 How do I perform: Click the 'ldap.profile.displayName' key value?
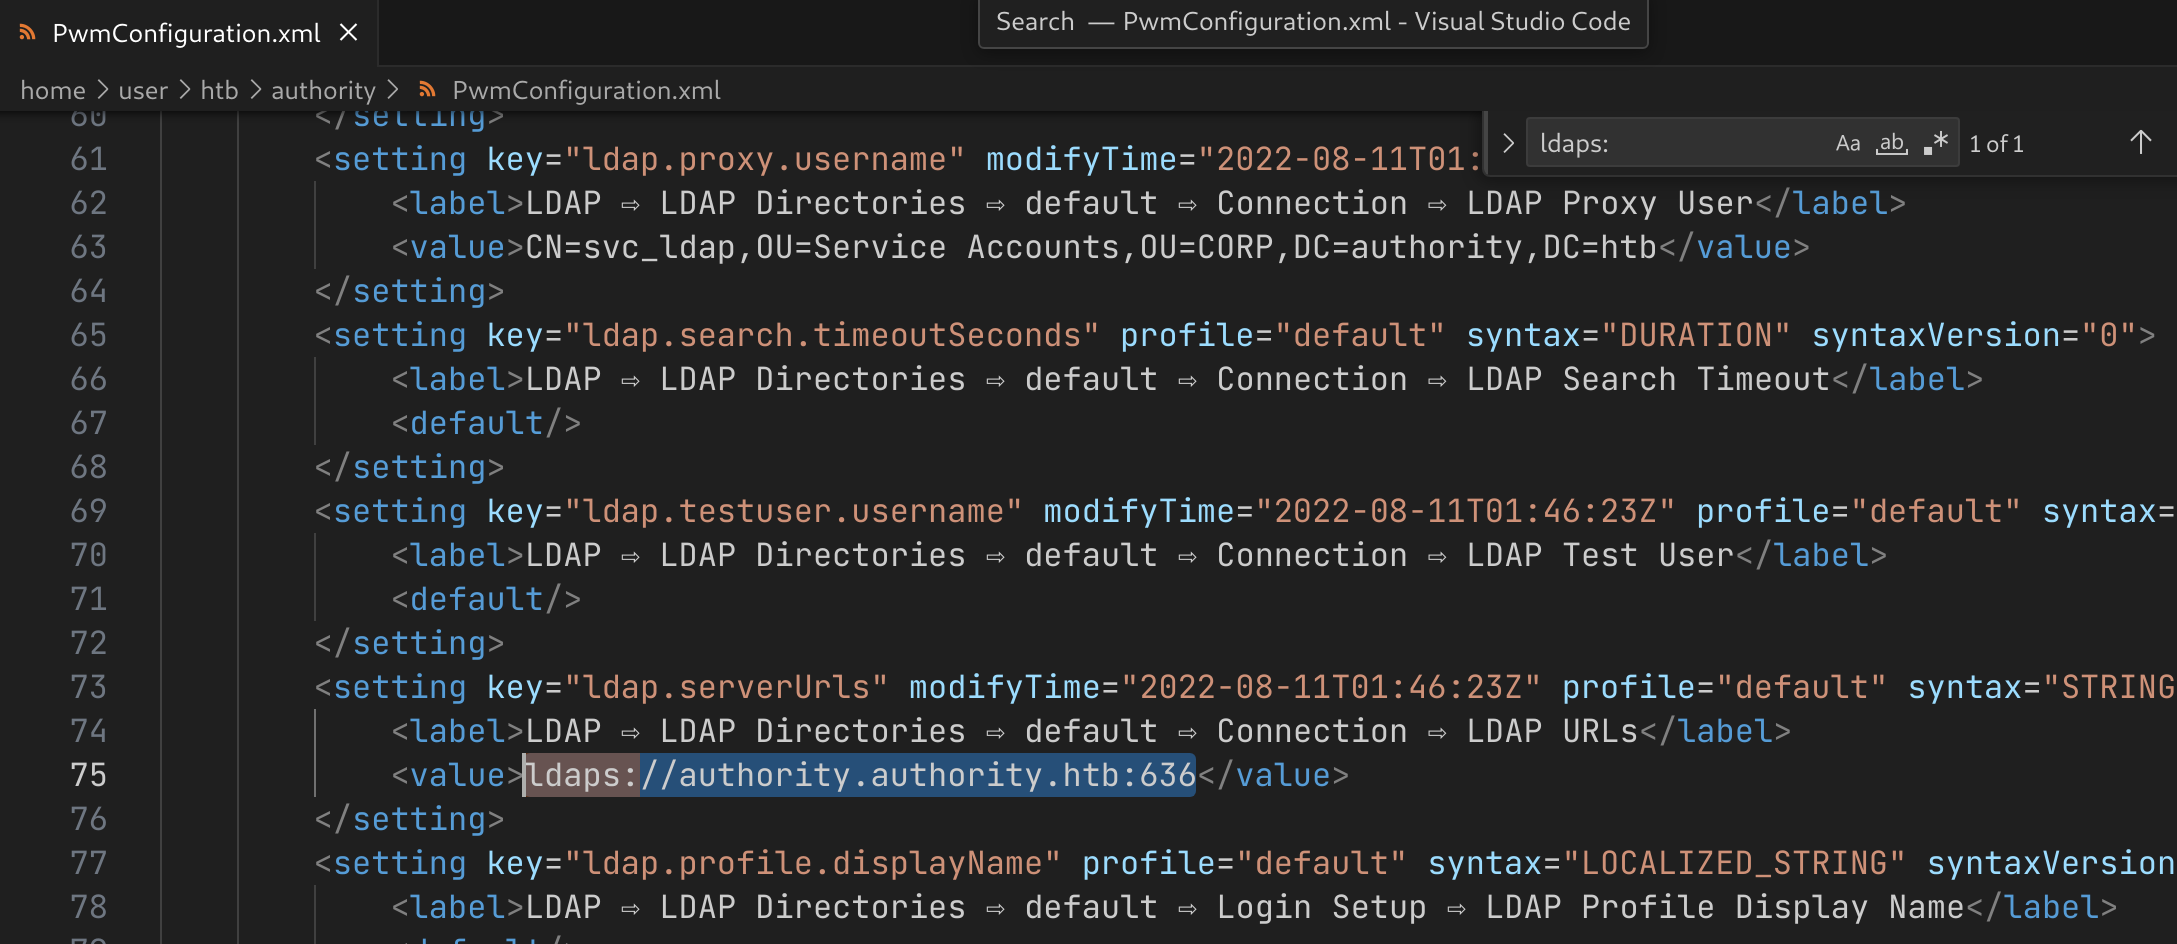813,863
